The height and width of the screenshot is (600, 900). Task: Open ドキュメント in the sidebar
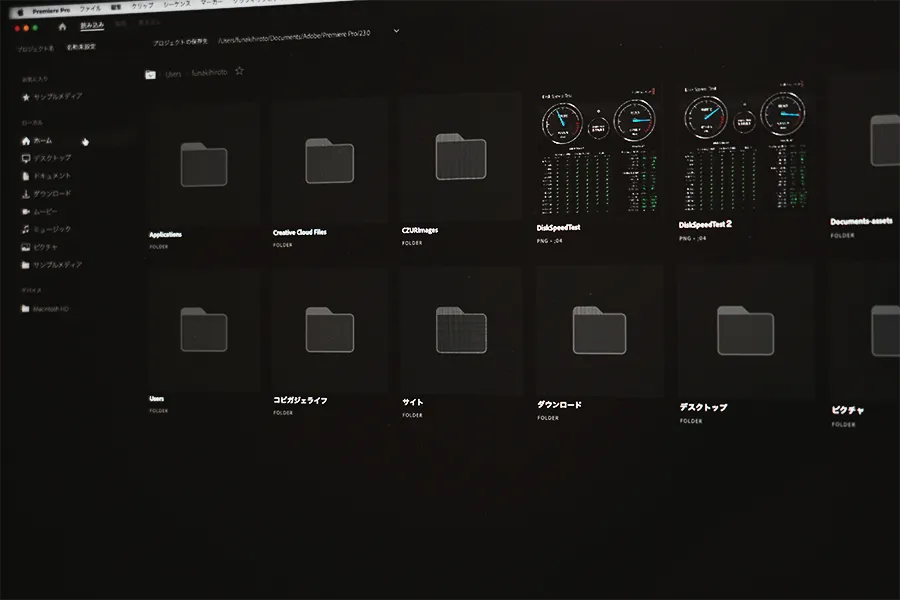point(46,176)
